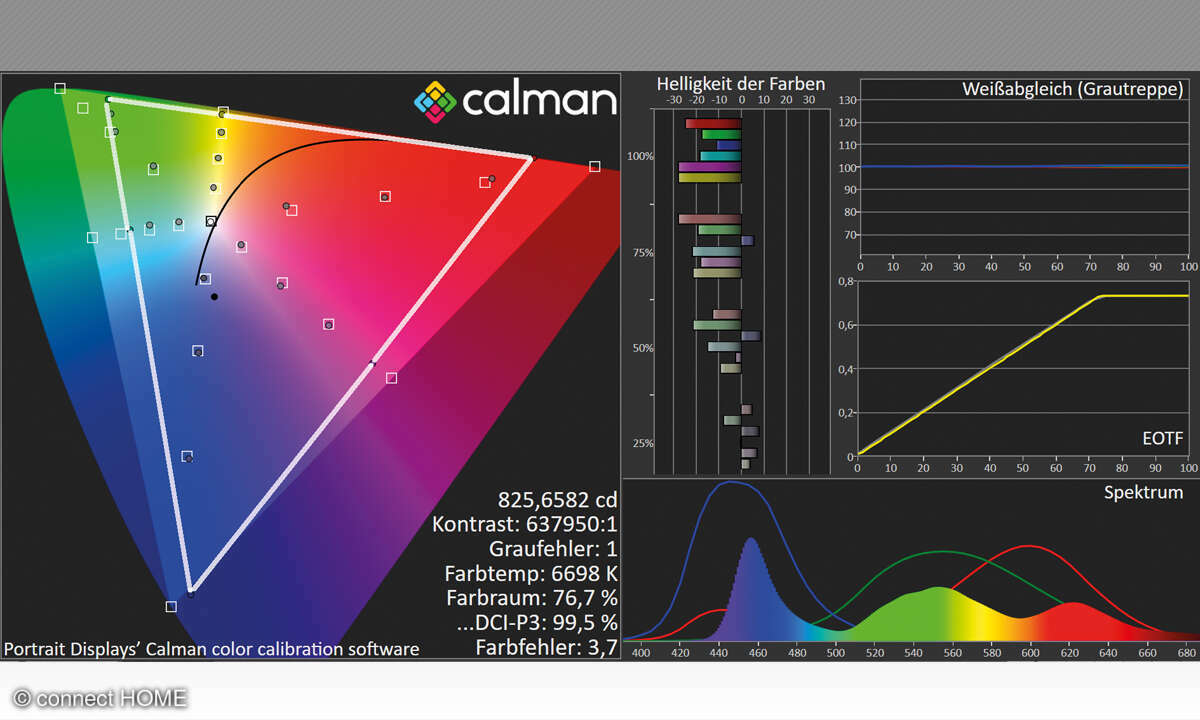Click the blue primary target square below gamut triangle
This screenshot has height=720, width=1200.
pos(171,606)
